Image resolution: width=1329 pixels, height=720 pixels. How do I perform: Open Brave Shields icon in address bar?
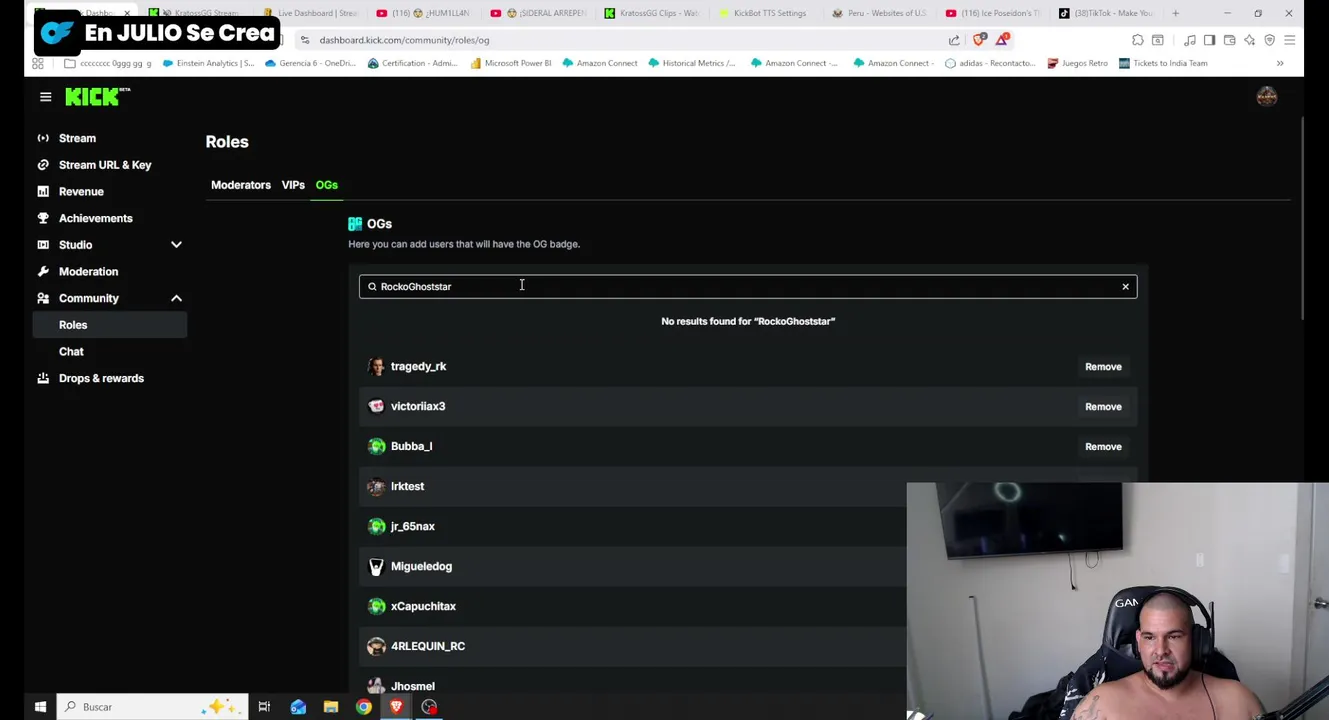[980, 40]
